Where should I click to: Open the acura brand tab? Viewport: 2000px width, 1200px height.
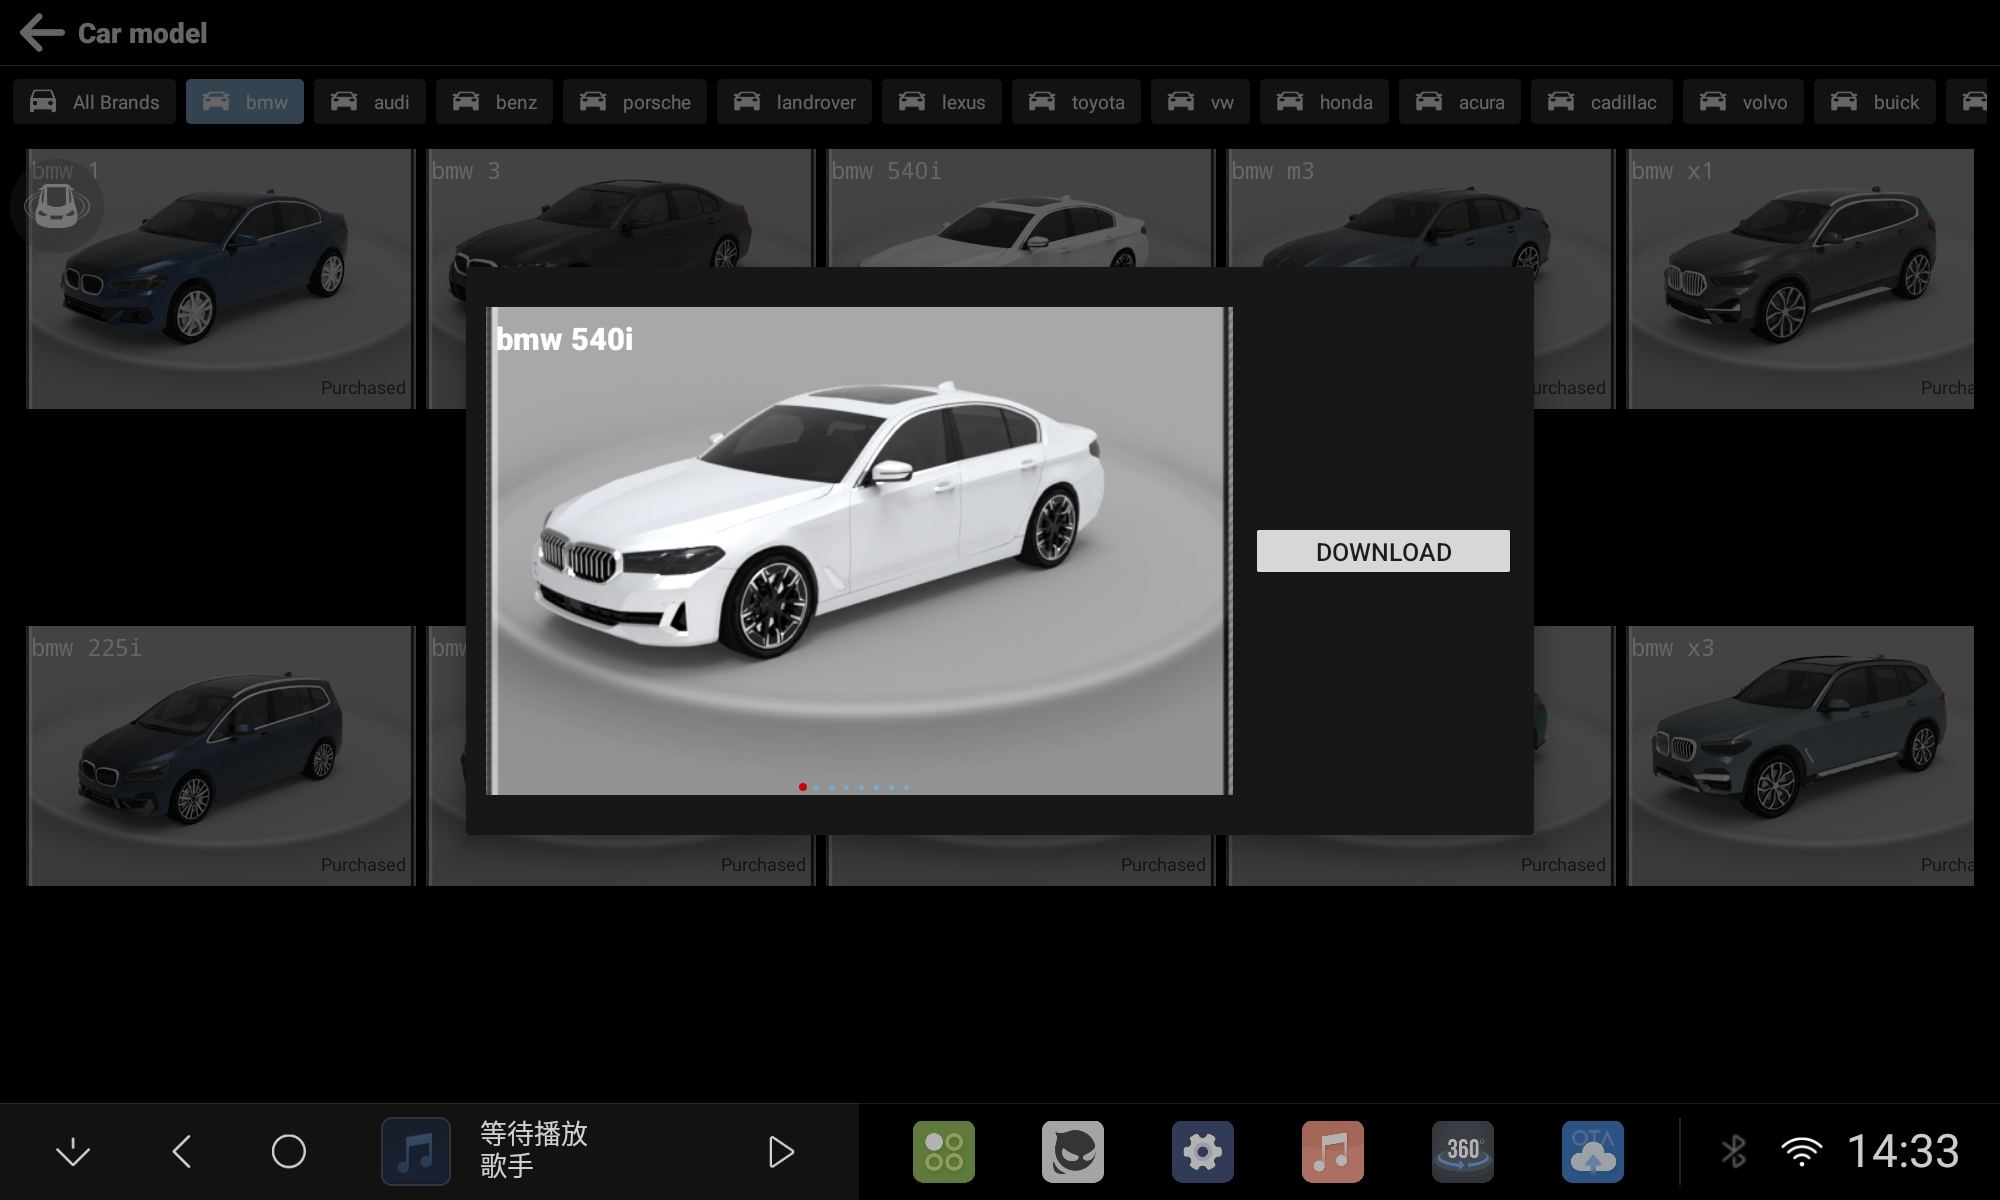coord(1460,102)
